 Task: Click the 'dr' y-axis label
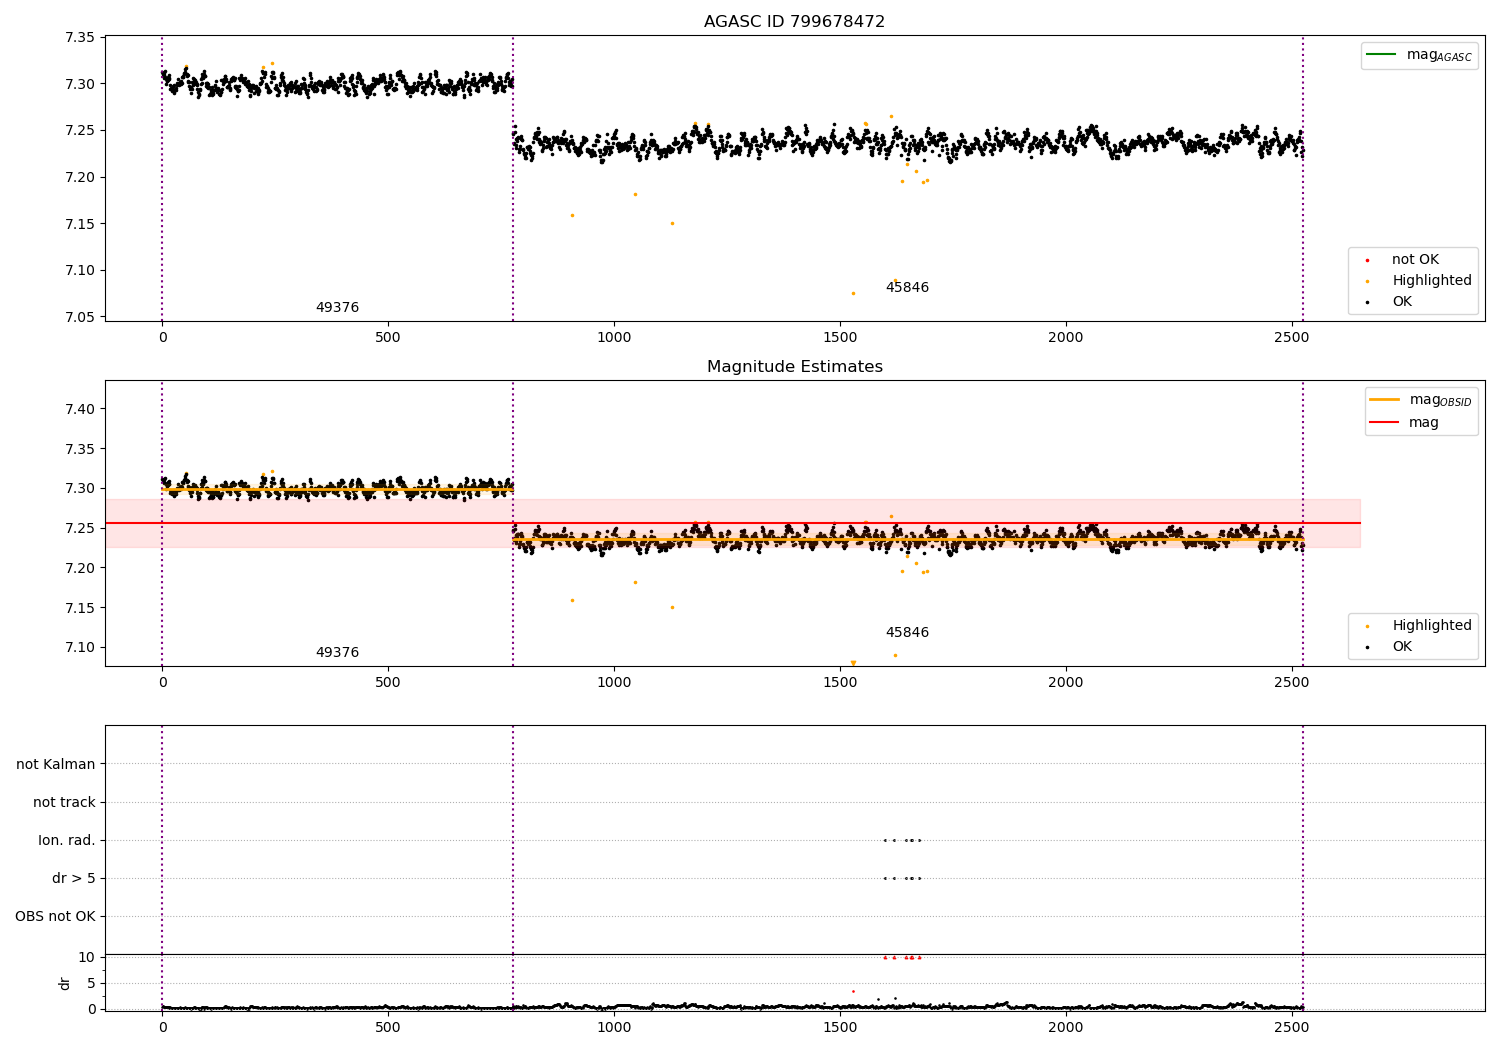point(65,983)
